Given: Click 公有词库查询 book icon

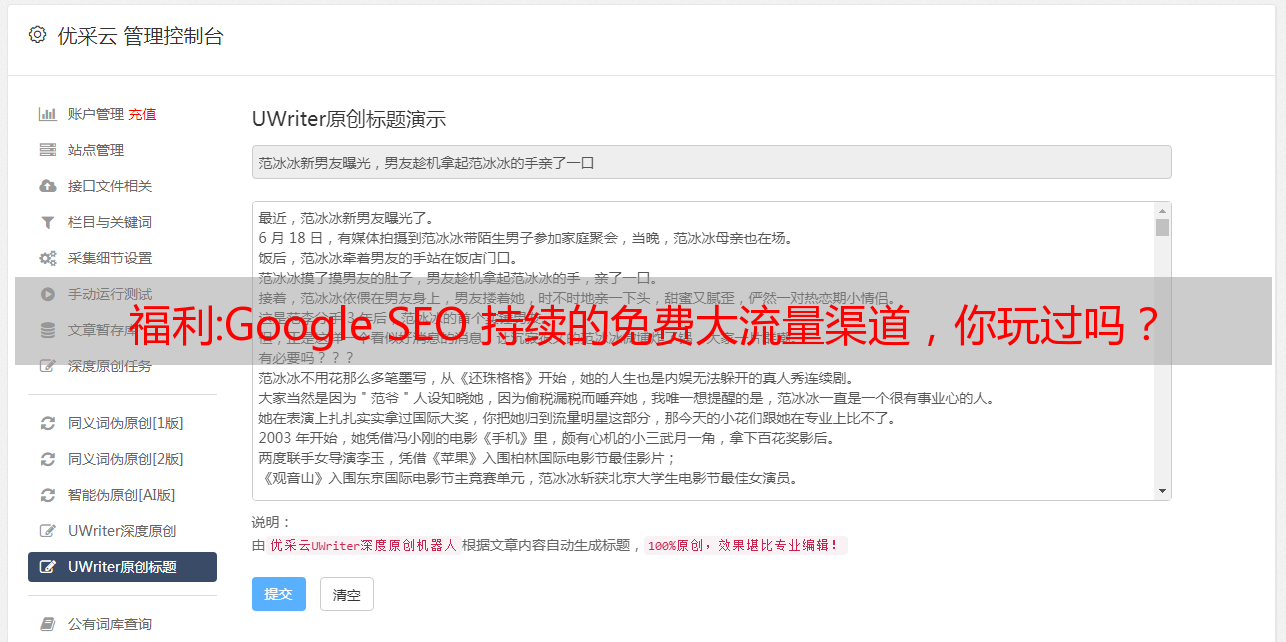Looking at the screenshot, I should pos(47,624).
